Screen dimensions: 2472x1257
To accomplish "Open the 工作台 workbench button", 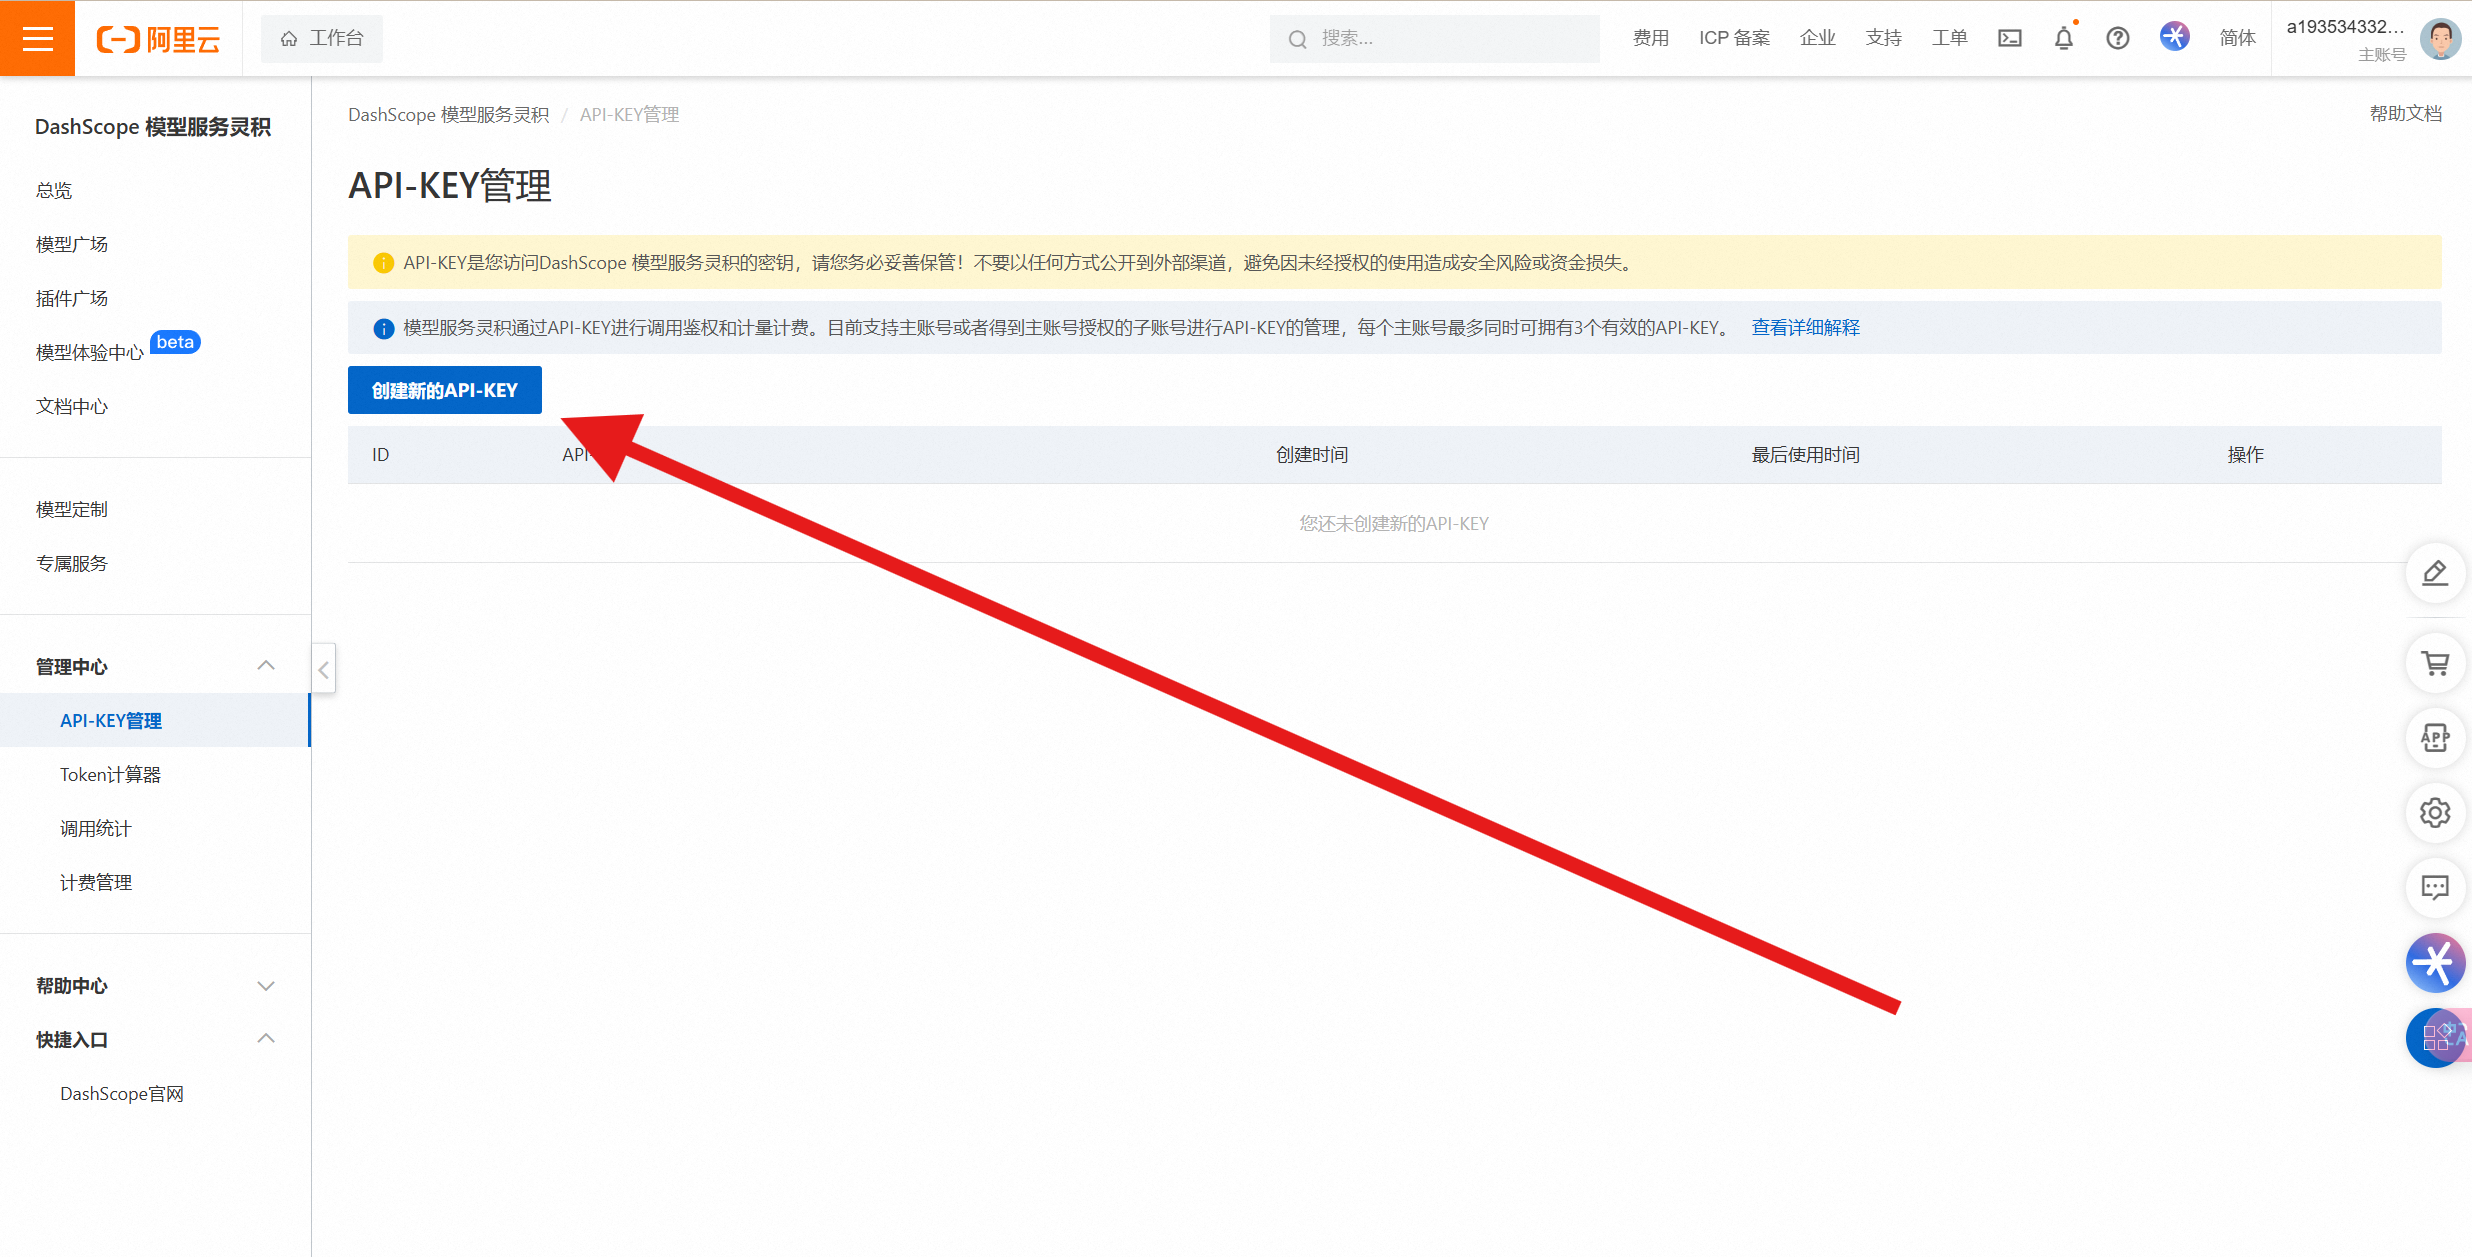I will click(x=322, y=38).
